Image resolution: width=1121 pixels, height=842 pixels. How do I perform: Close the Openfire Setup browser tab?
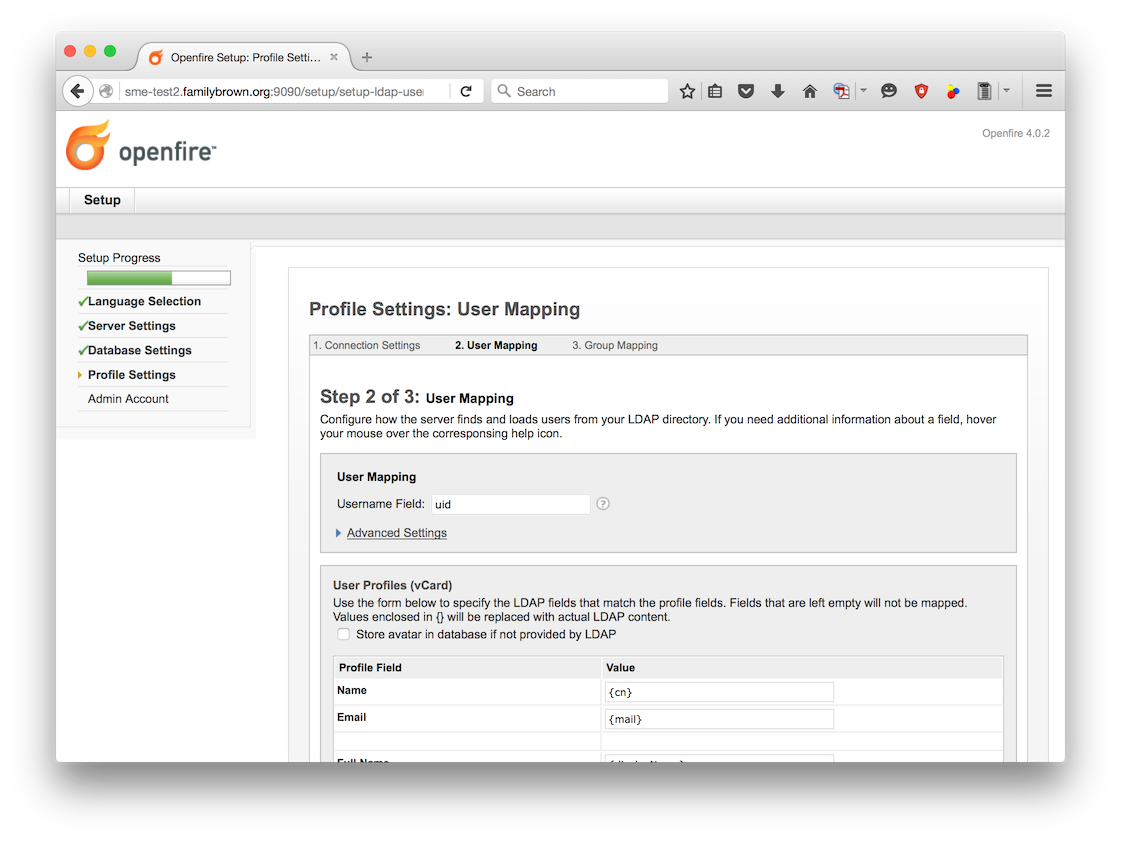pyautogui.click(x=334, y=57)
